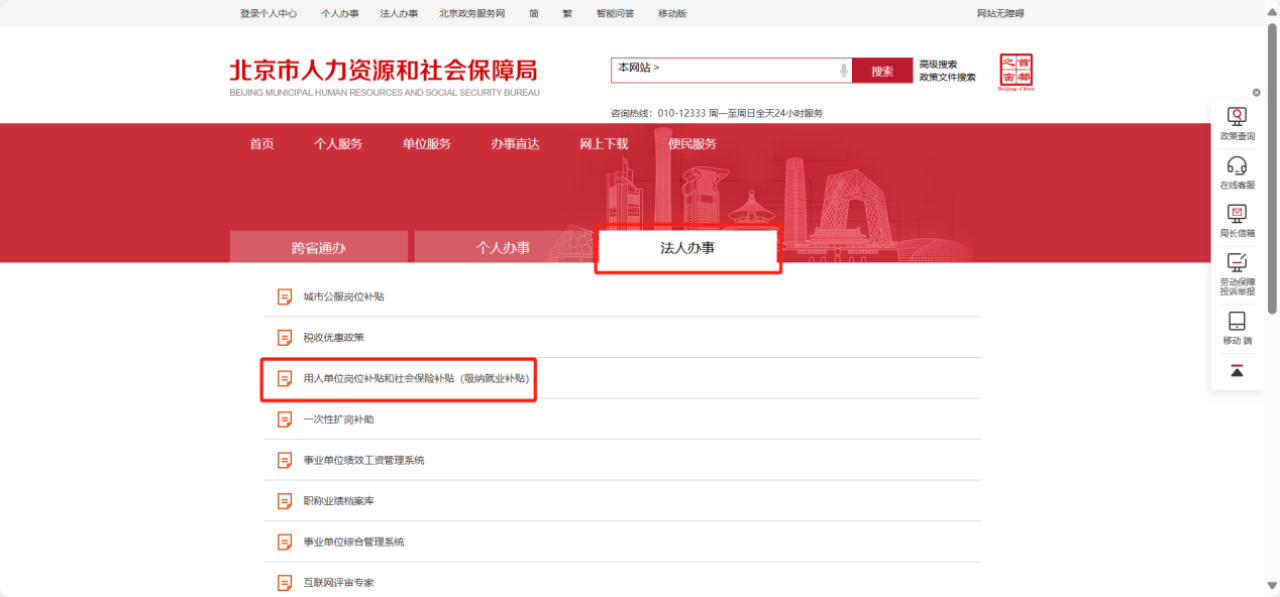Expand the 本网站 search scope selector
The height and width of the screenshot is (597, 1280).
tap(639, 68)
